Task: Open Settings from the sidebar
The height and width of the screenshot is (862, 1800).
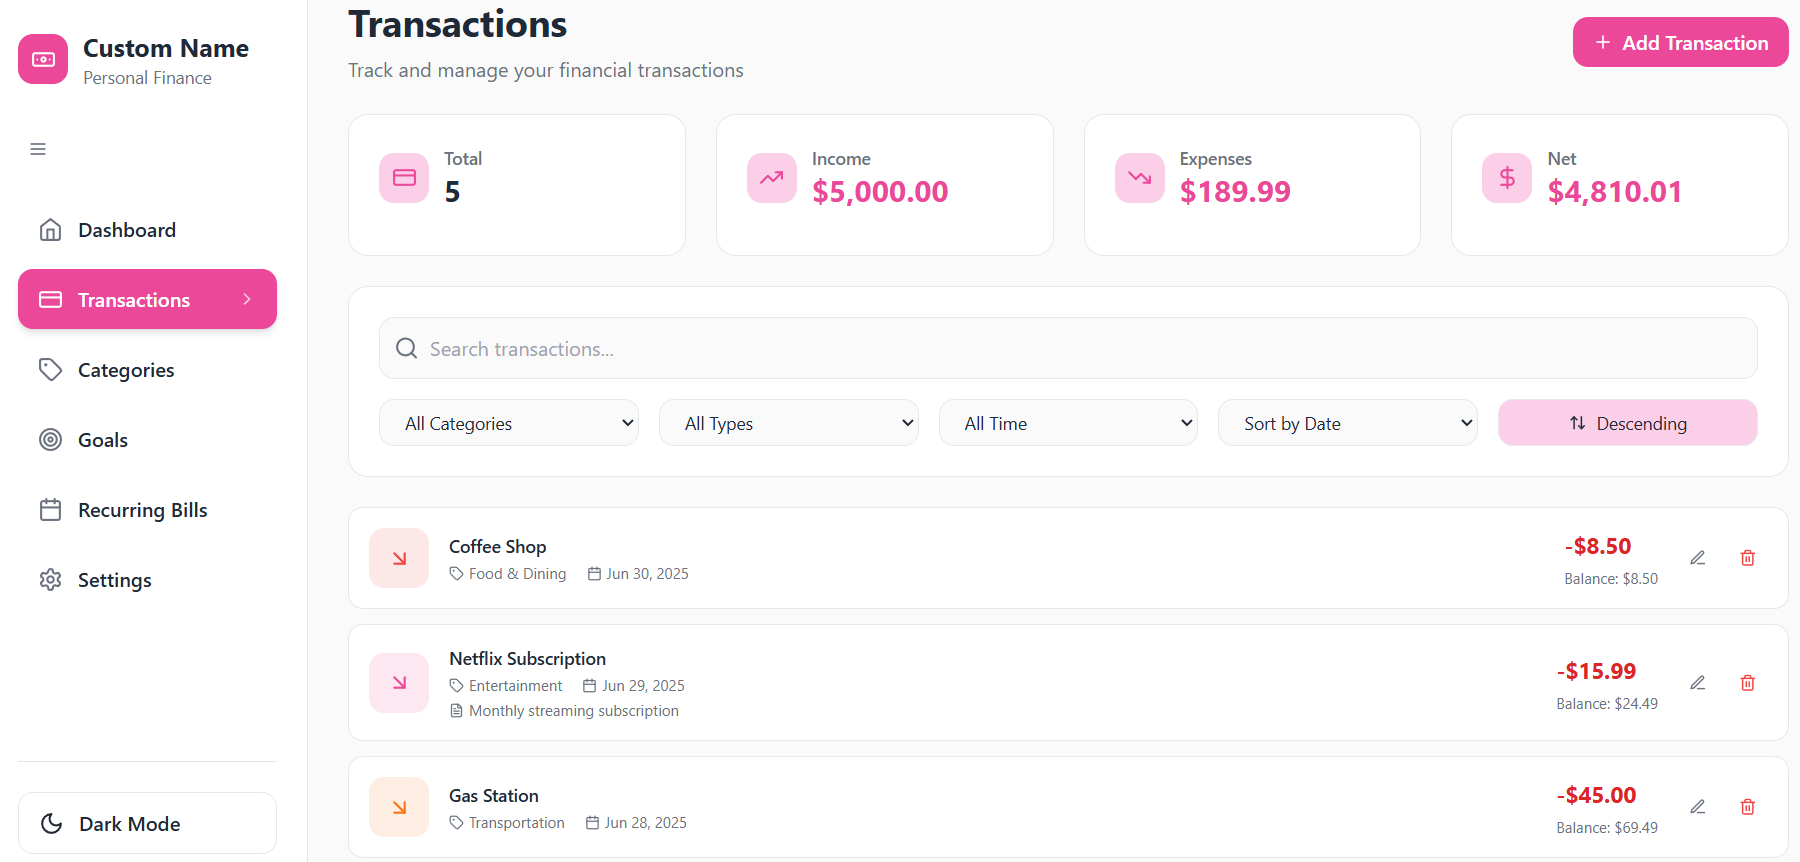Action: pos(114,580)
